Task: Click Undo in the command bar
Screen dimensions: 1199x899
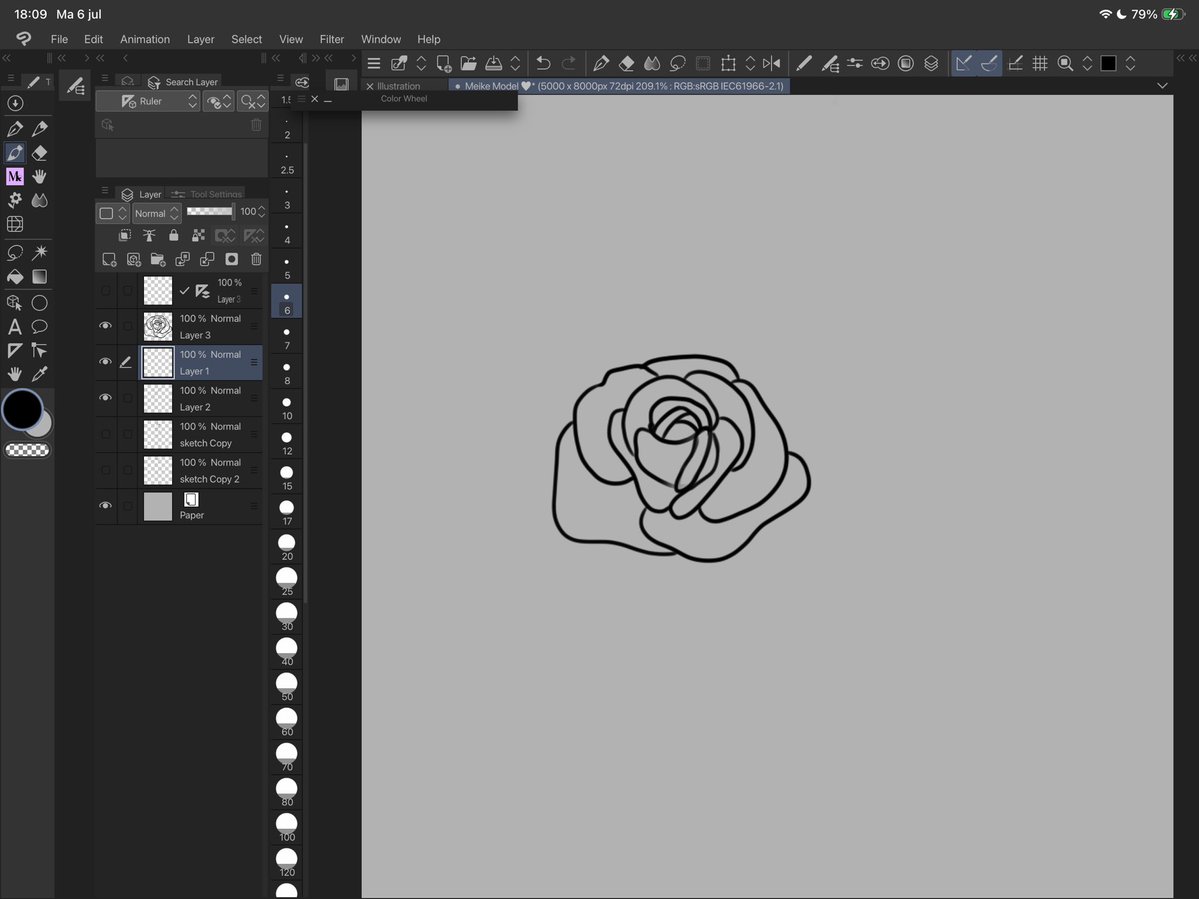Action: pos(543,63)
